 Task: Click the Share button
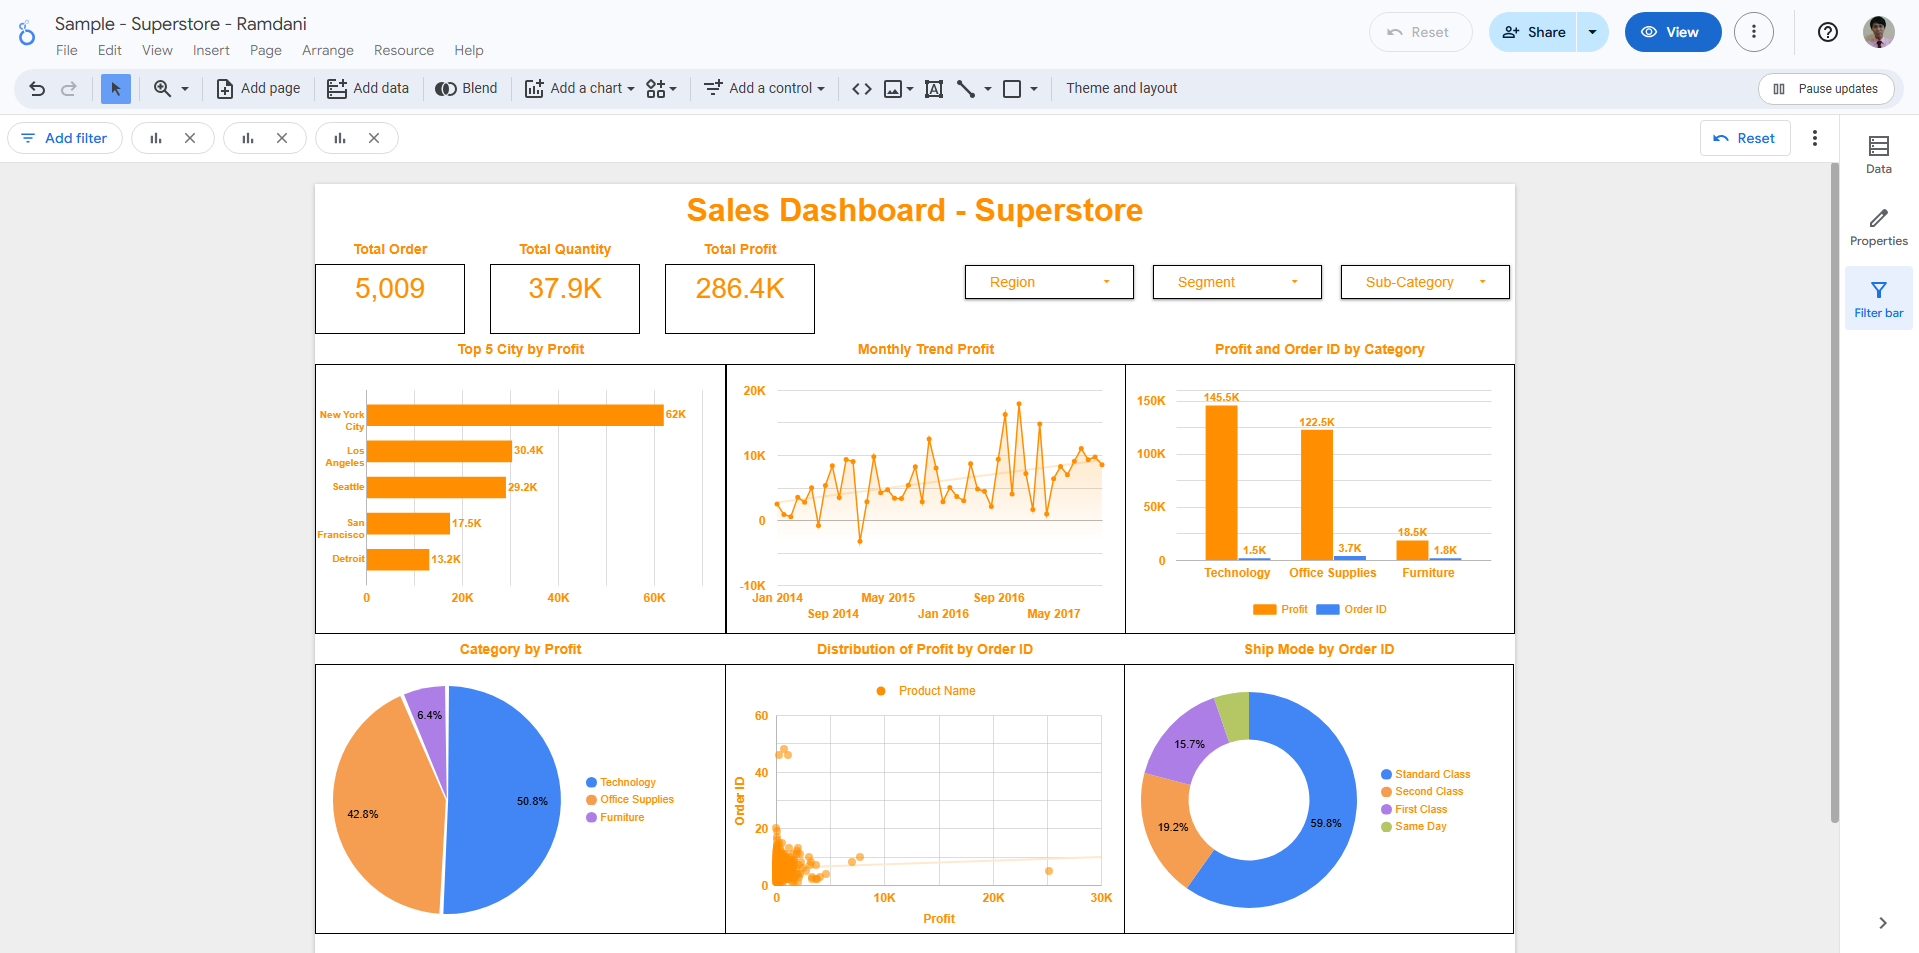click(x=1533, y=32)
